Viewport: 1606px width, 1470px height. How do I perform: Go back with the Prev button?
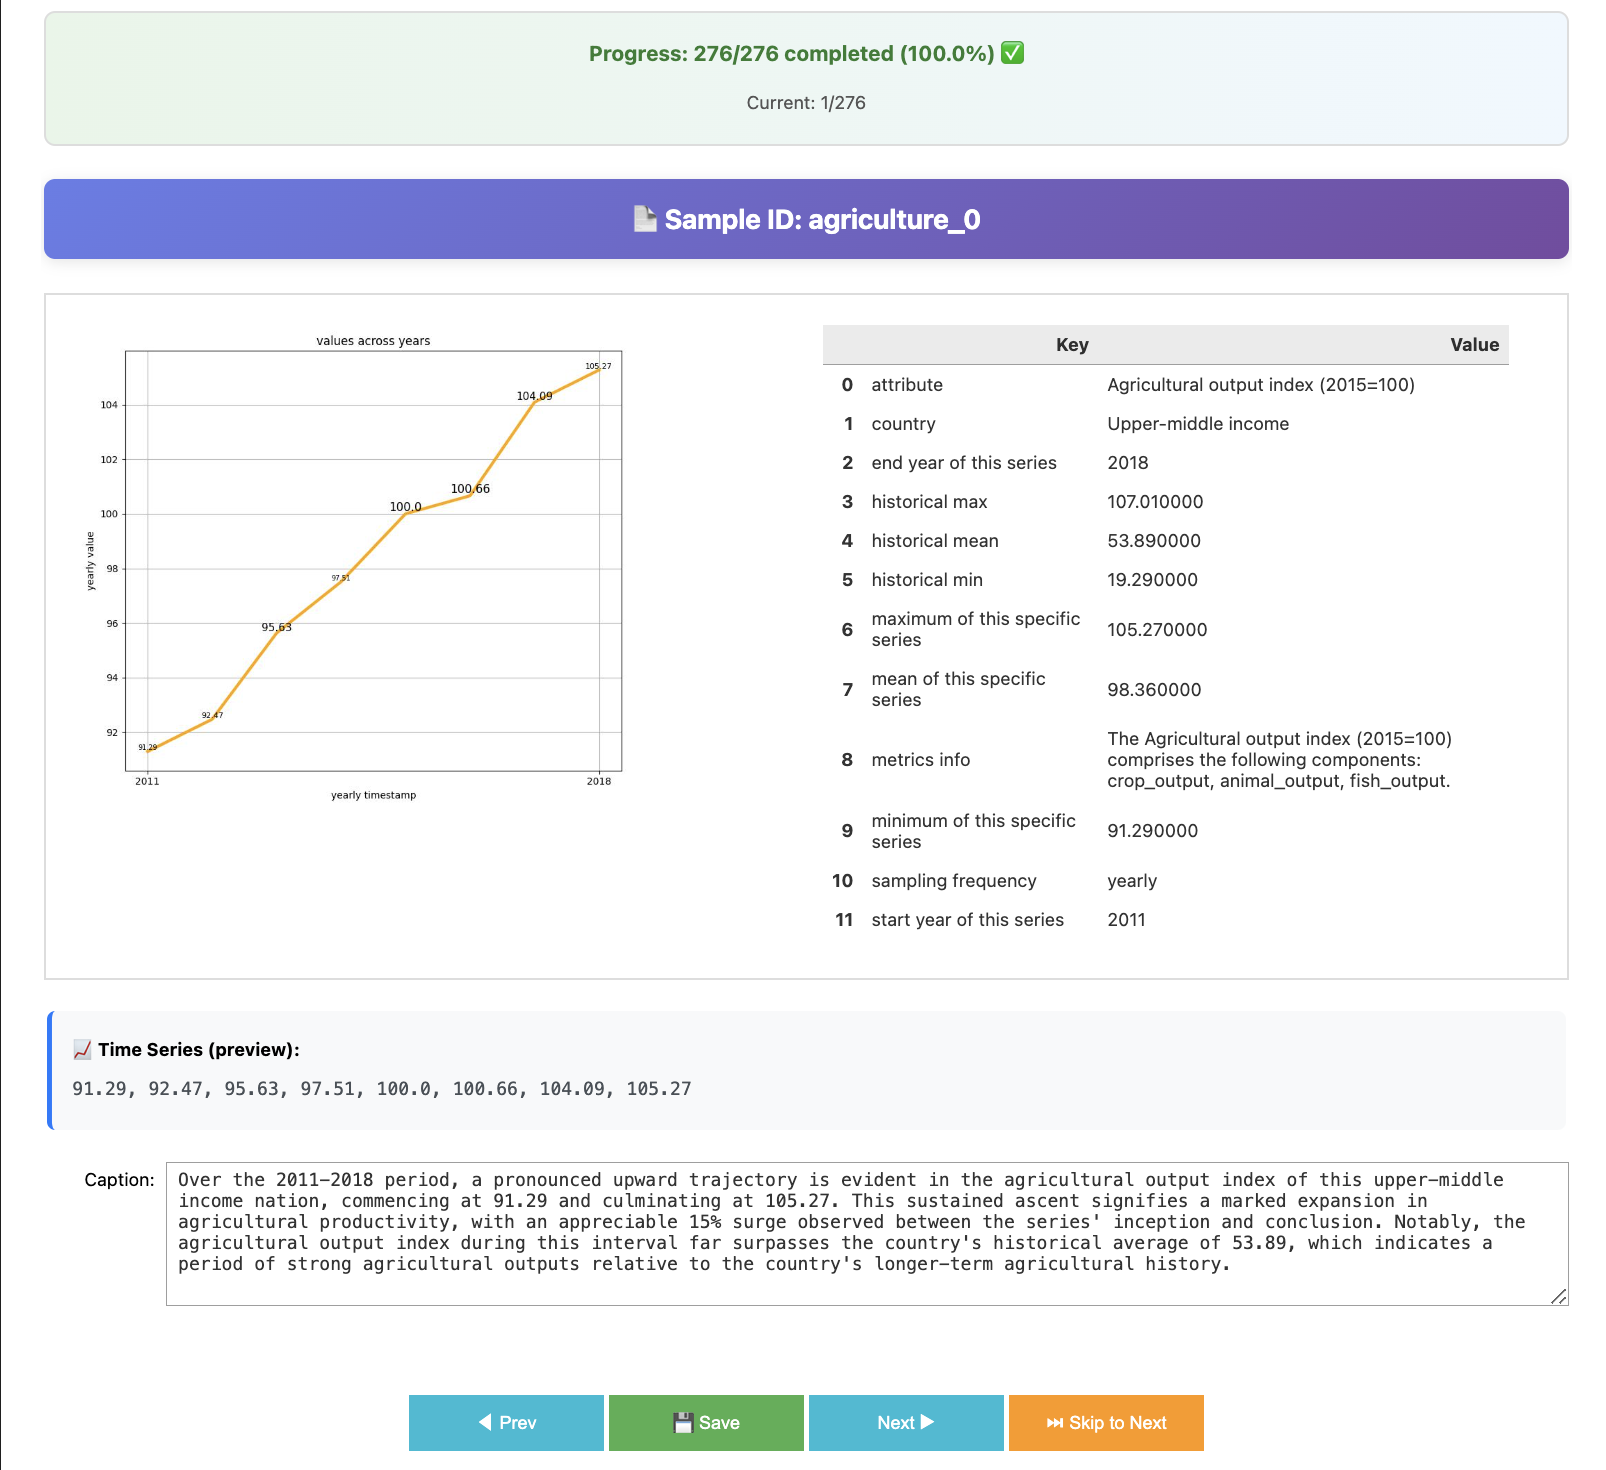(x=506, y=1422)
